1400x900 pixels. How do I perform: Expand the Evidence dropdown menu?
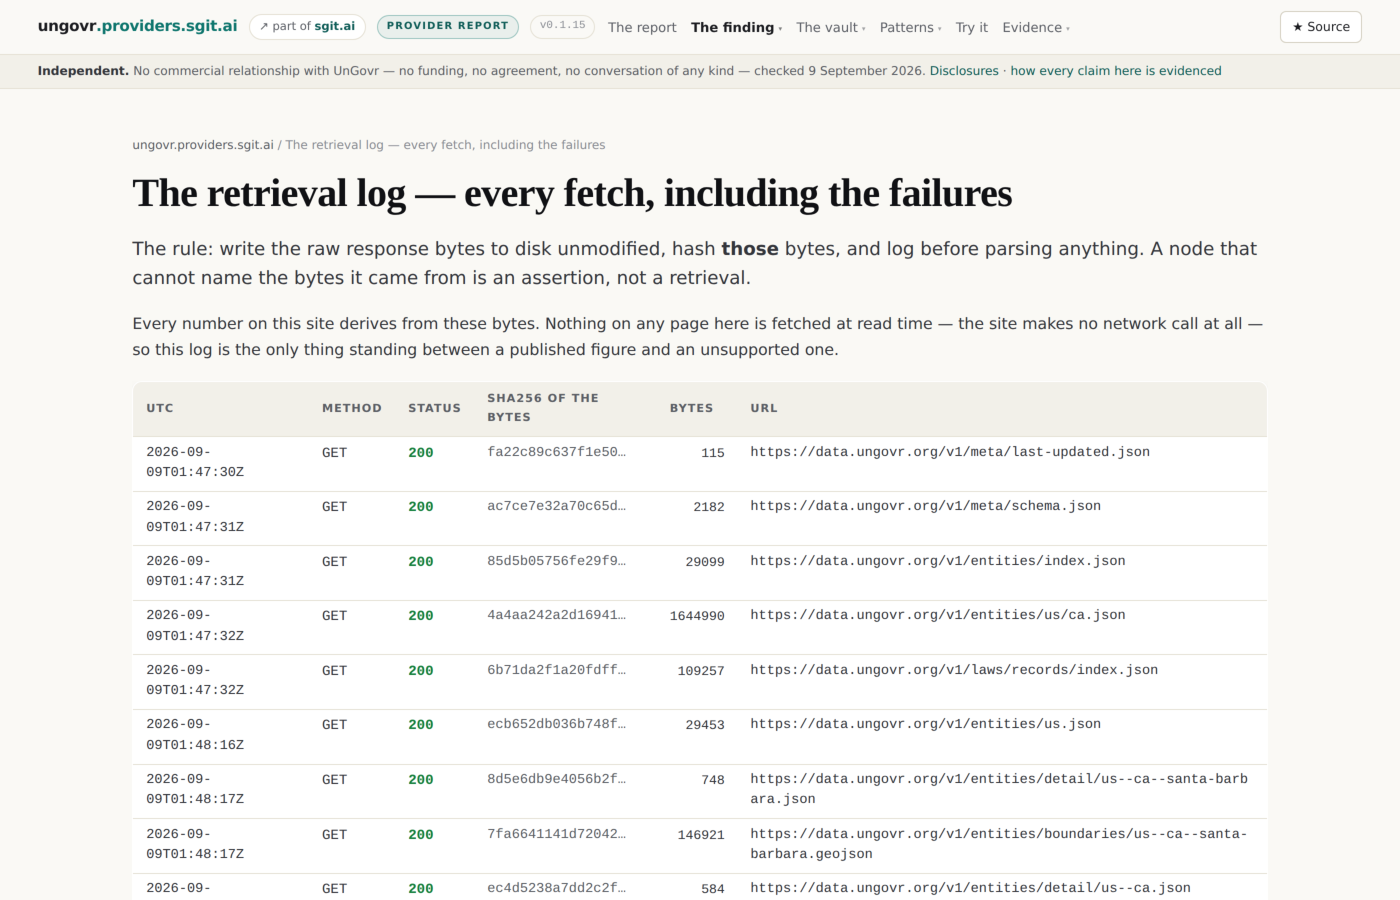click(x=1036, y=27)
